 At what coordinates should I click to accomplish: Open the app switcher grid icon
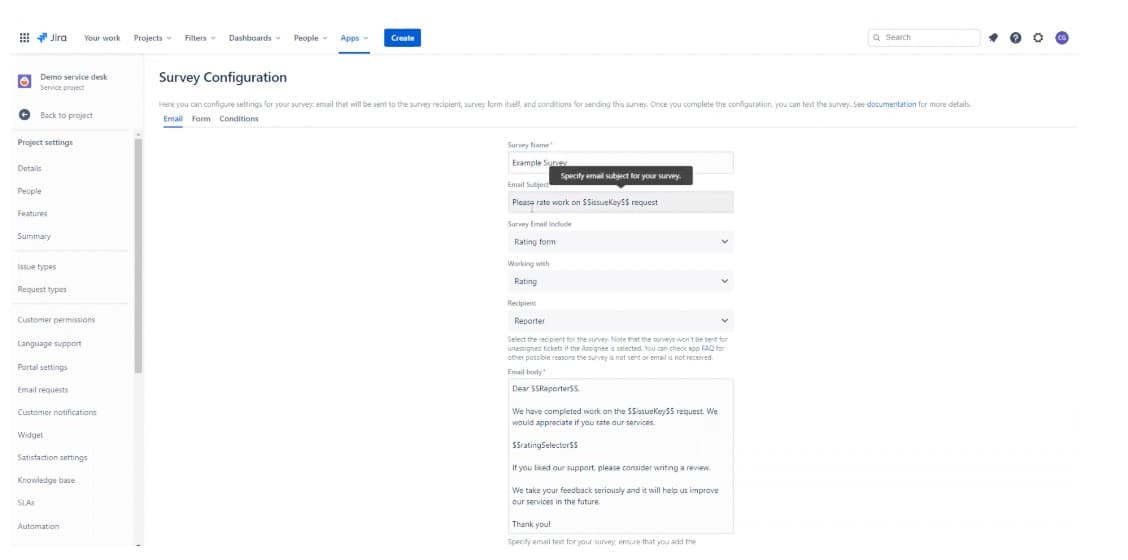coord(24,38)
